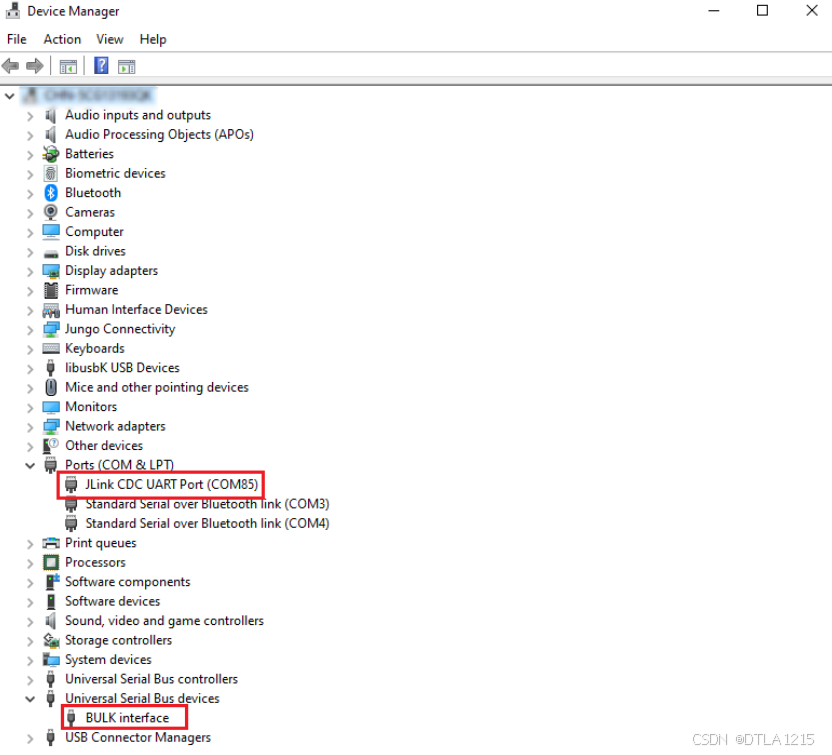Screen dimensions: 832x755
Task: Collapse the Ports (COM & LPT) category
Action: (x=29, y=465)
